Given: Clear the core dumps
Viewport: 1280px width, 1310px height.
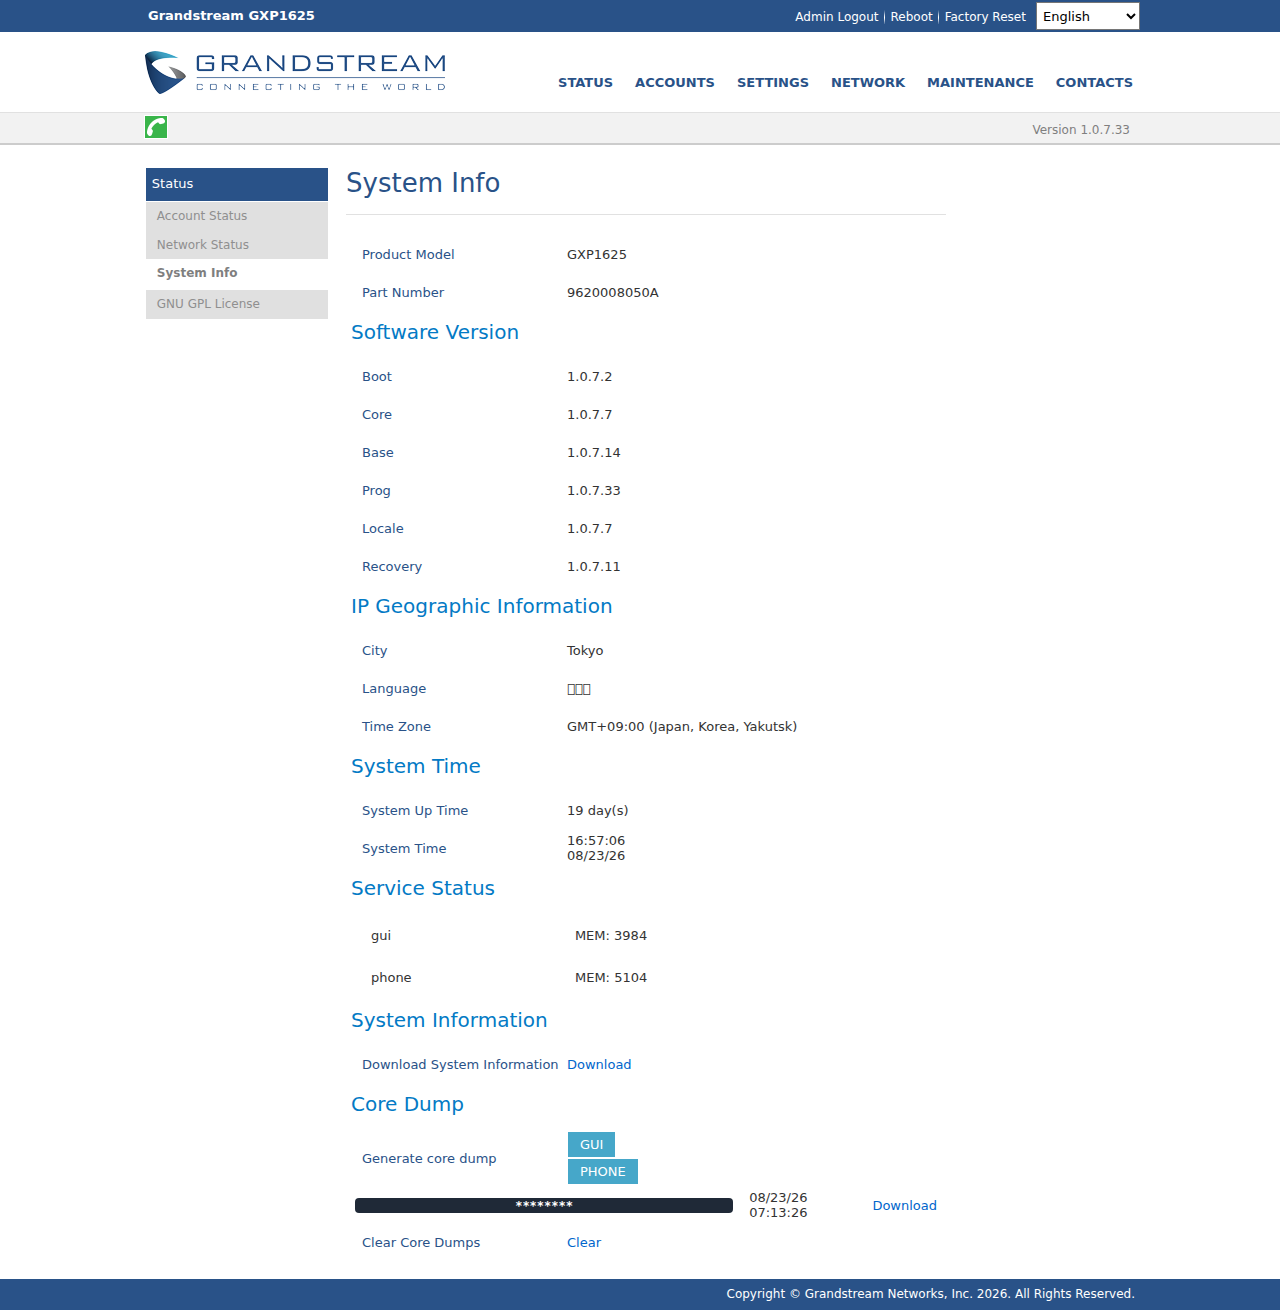Looking at the screenshot, I should 584,1243.
